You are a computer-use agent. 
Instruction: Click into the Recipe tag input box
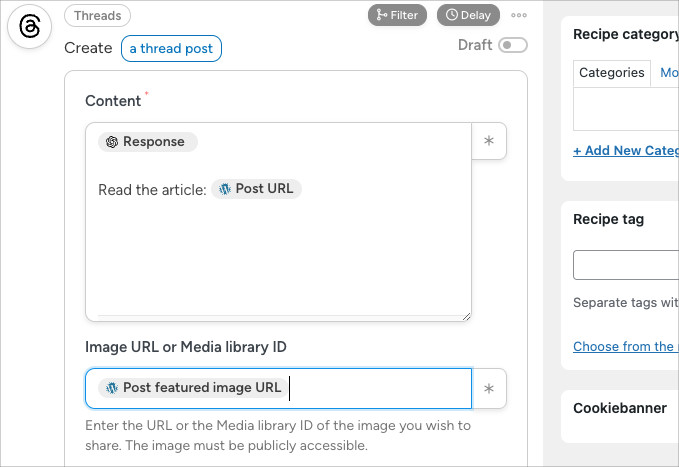[x=625, y=265]
